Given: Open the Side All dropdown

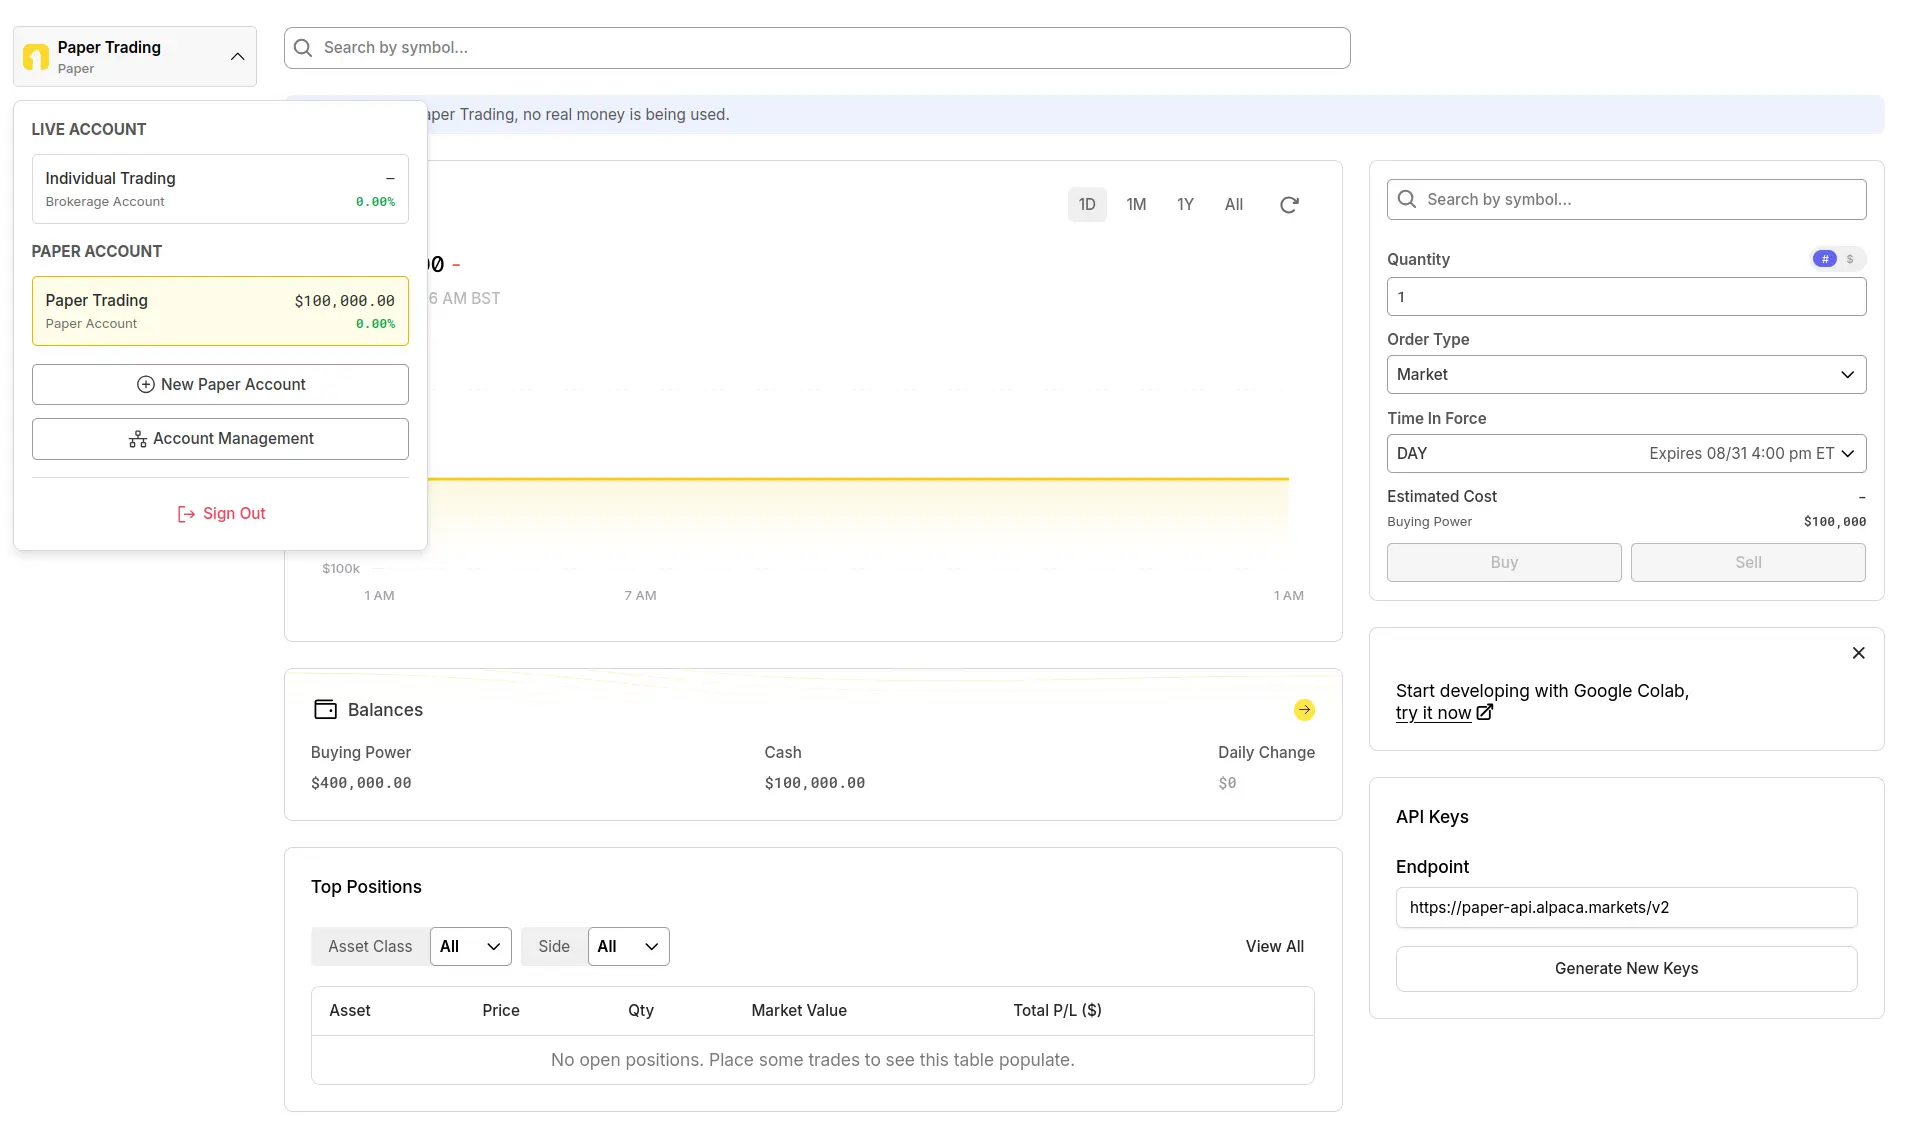Looking at the screenshot, I should pyautogui.click(x=628, y=946).
